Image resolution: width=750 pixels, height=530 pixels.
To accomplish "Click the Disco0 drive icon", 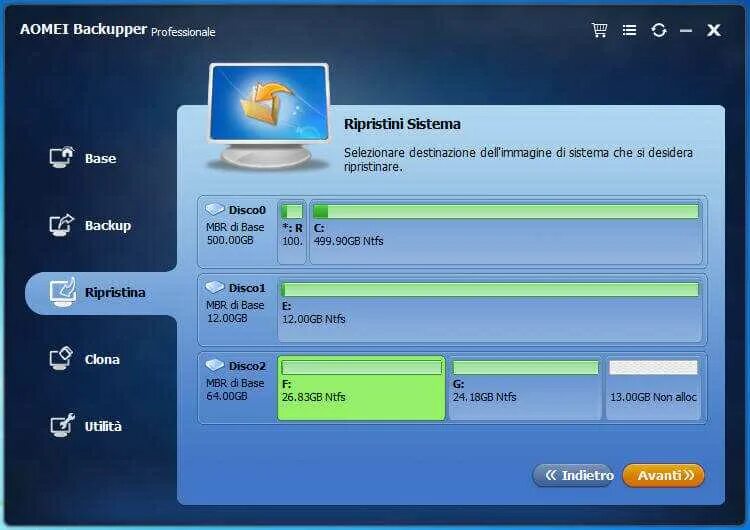I will (x=215, y=209).
